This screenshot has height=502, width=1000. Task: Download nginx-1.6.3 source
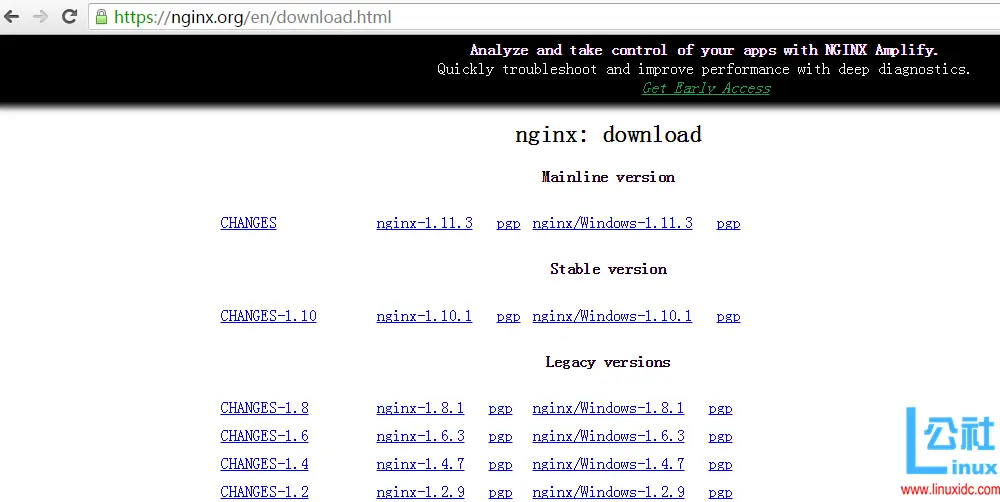coord(420,436)
